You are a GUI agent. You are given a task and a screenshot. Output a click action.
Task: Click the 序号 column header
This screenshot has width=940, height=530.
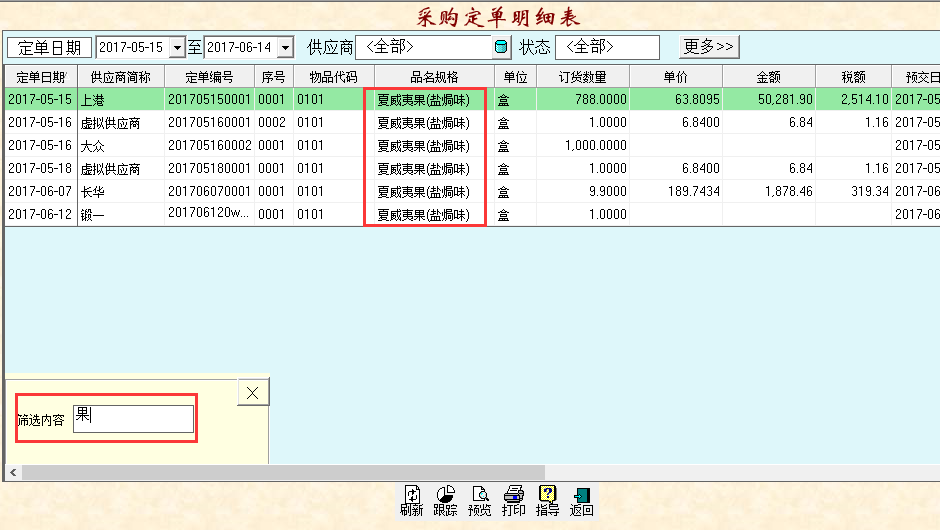[x=273, y=77]
